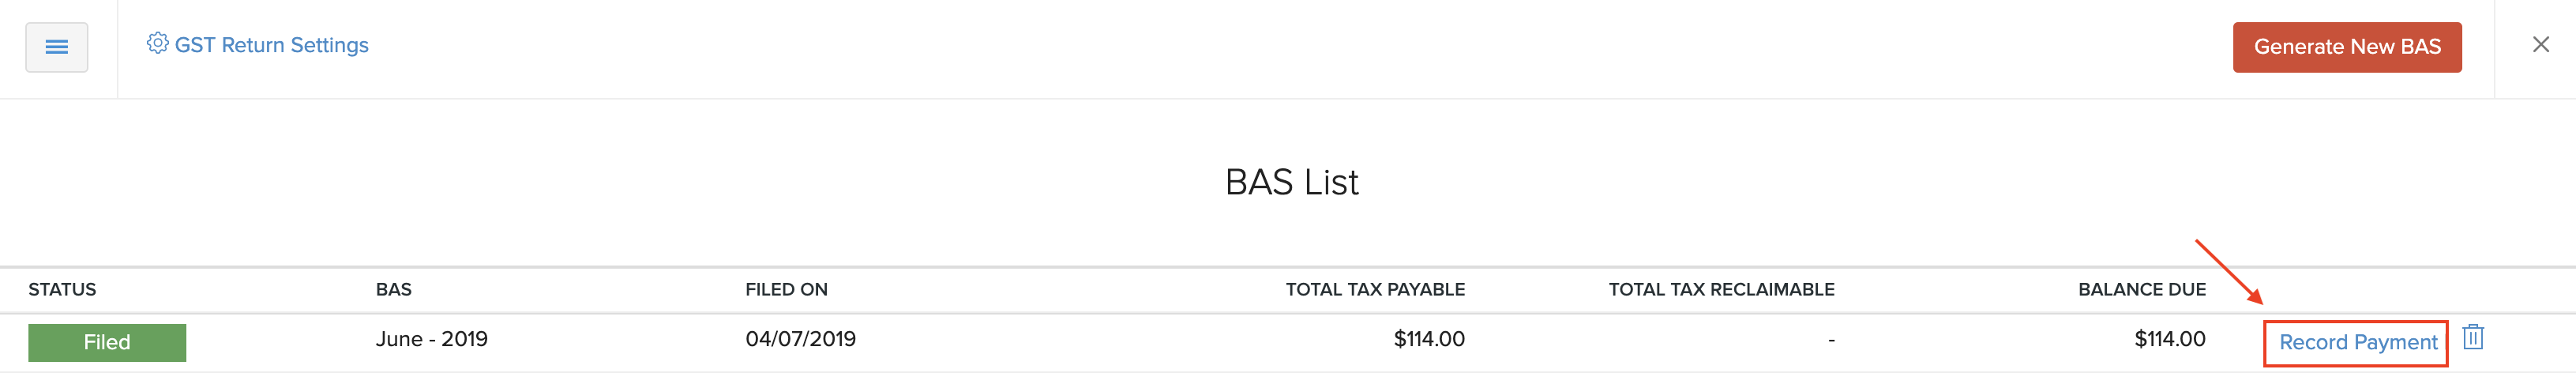Click the $114.00 total tax payable amount
This screenshot has width=2576, height=373.
(1428, 339)
